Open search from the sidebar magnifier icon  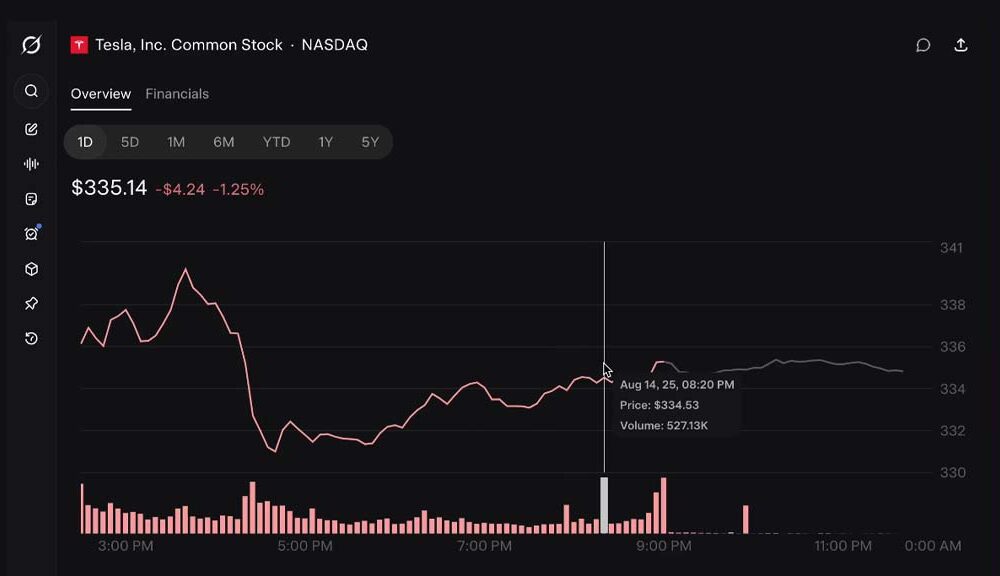coord(31,91)
